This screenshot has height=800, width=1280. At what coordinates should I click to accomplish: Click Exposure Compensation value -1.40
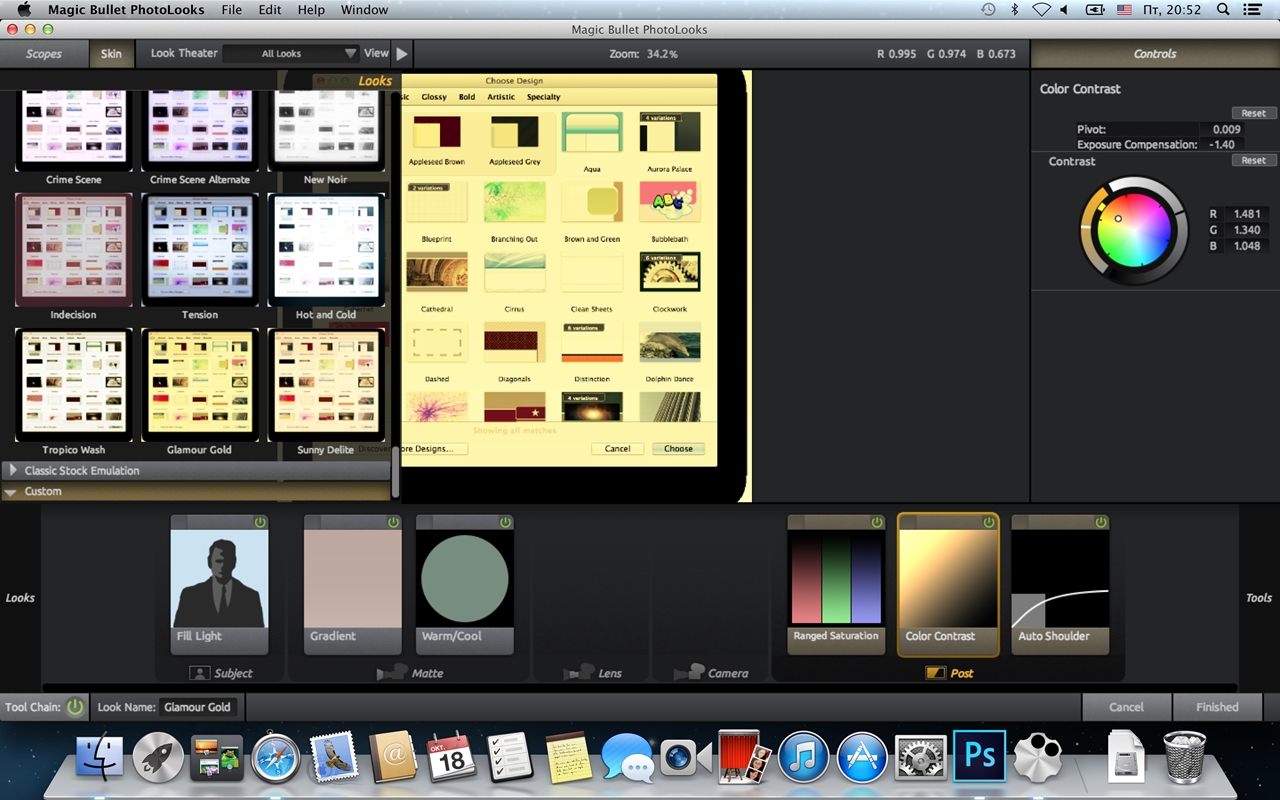1221,144
